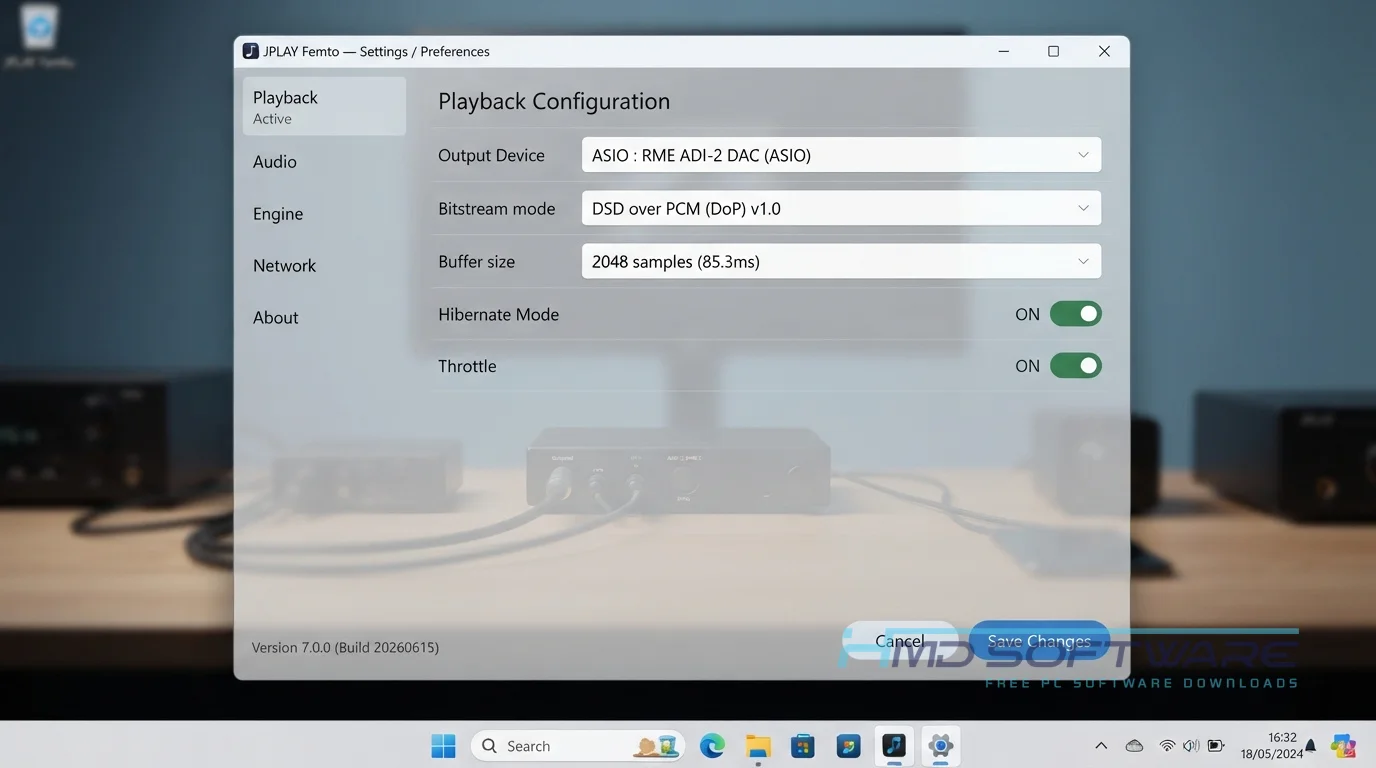Screen dimensions: 1376x768
Task: Launch Microsoft Edge from the taskbar
Action: point(712,746)
